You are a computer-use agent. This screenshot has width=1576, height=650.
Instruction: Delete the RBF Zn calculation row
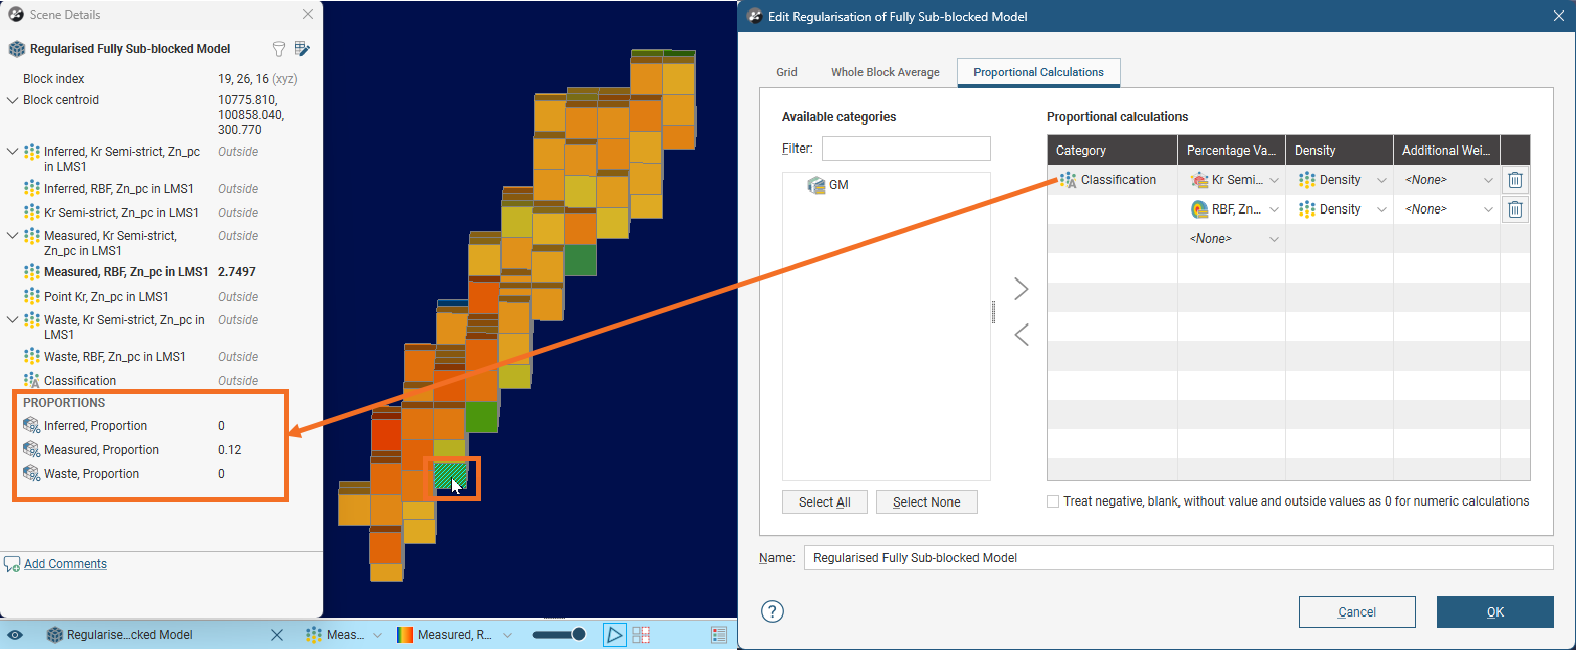click(x=1515, y=209)
